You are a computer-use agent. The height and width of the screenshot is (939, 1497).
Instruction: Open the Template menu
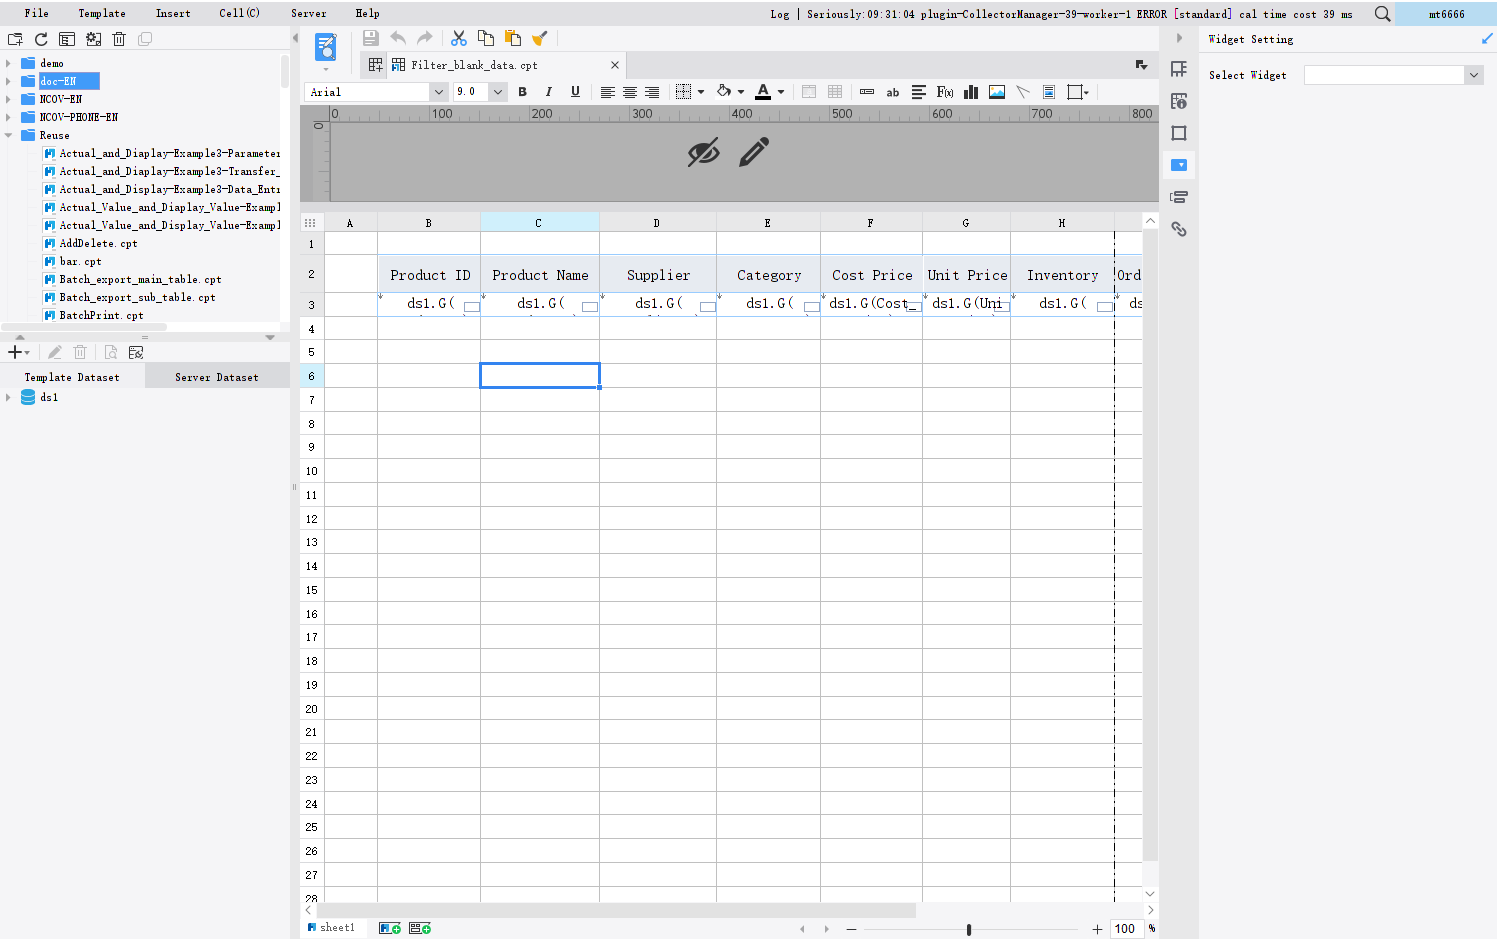[x=102, y=13]
